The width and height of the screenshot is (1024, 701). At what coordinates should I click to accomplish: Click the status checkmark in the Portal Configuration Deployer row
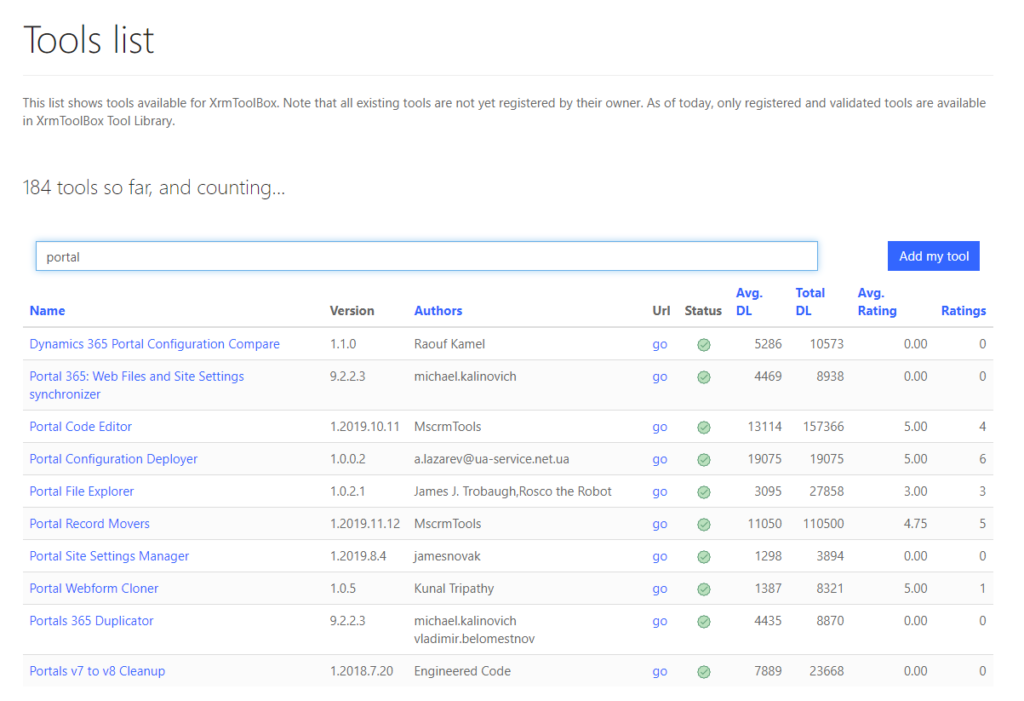pyautogui.click(x=703, y=460)
